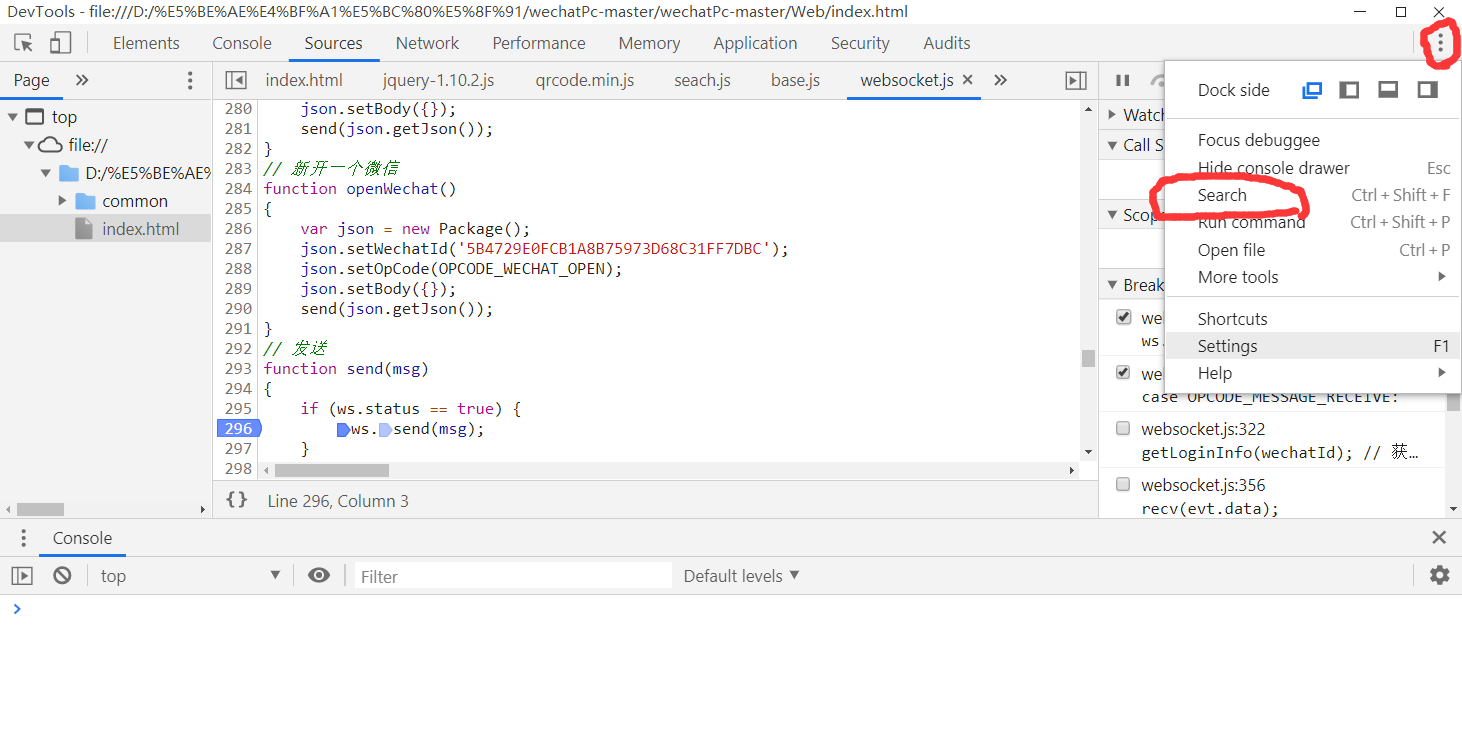Screen dimensions: 1462x730
Task: Close the websocket.js file tab
Action: [968, 80]
